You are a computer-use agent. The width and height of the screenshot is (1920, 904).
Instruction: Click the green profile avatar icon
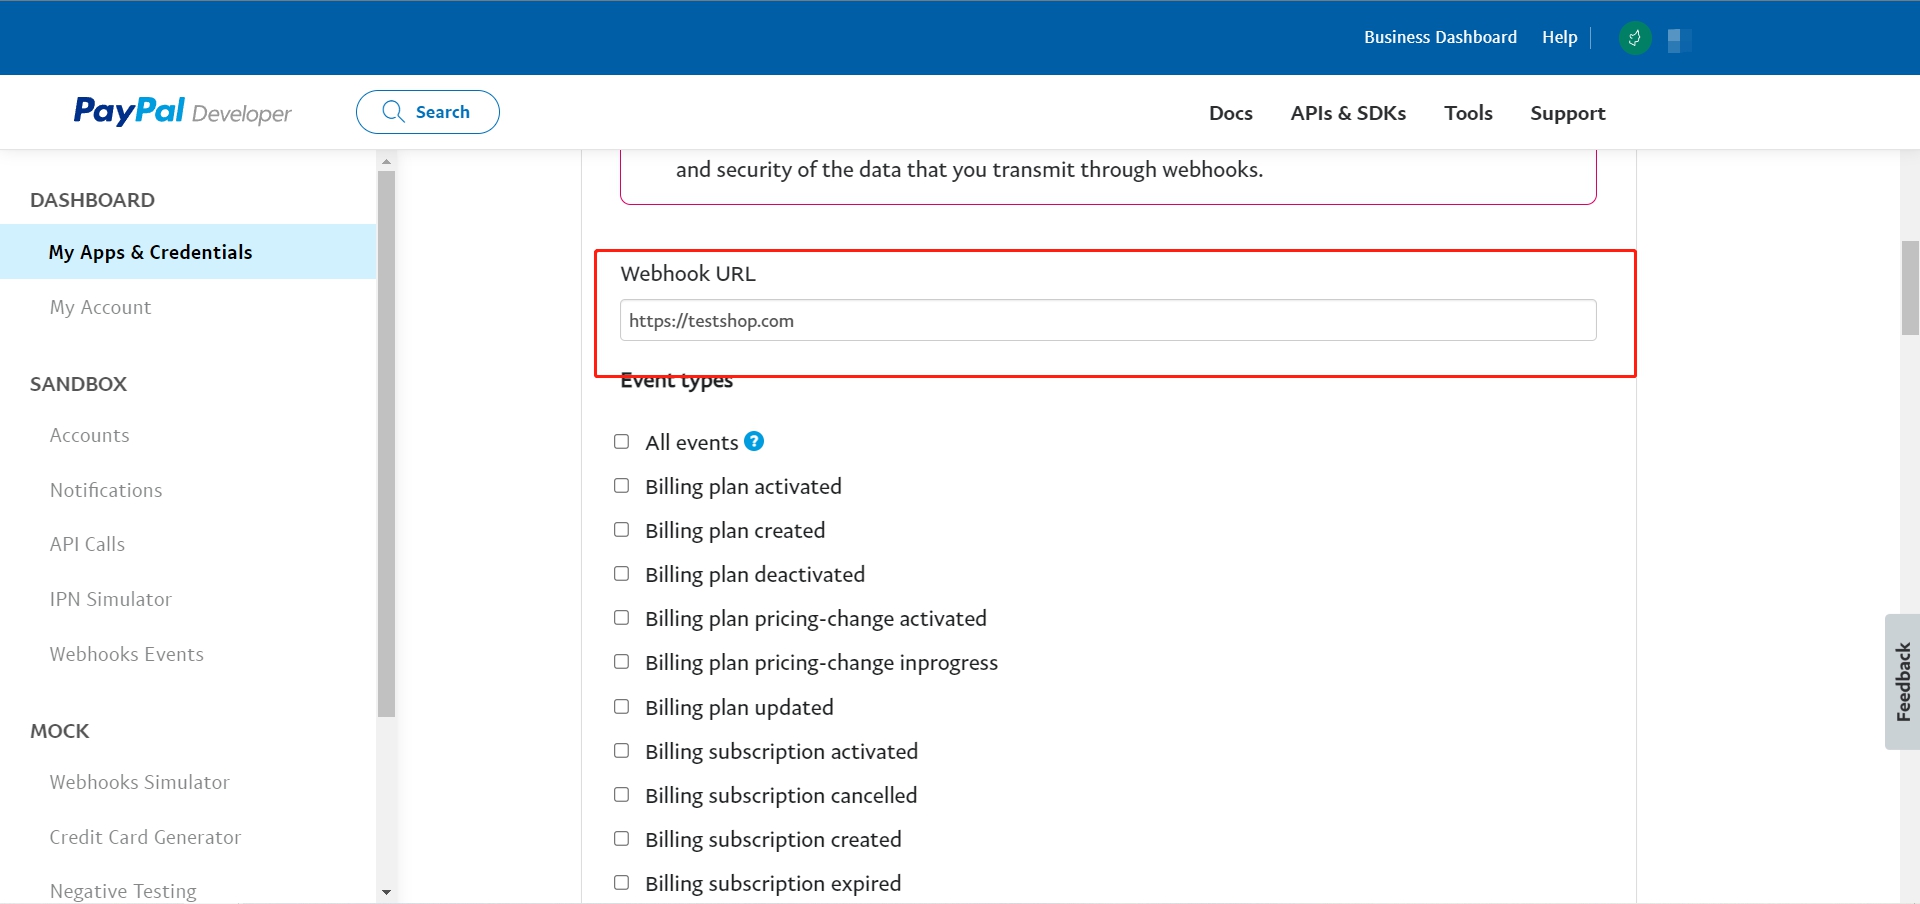pyautogui.click(x=1635, y=38)
